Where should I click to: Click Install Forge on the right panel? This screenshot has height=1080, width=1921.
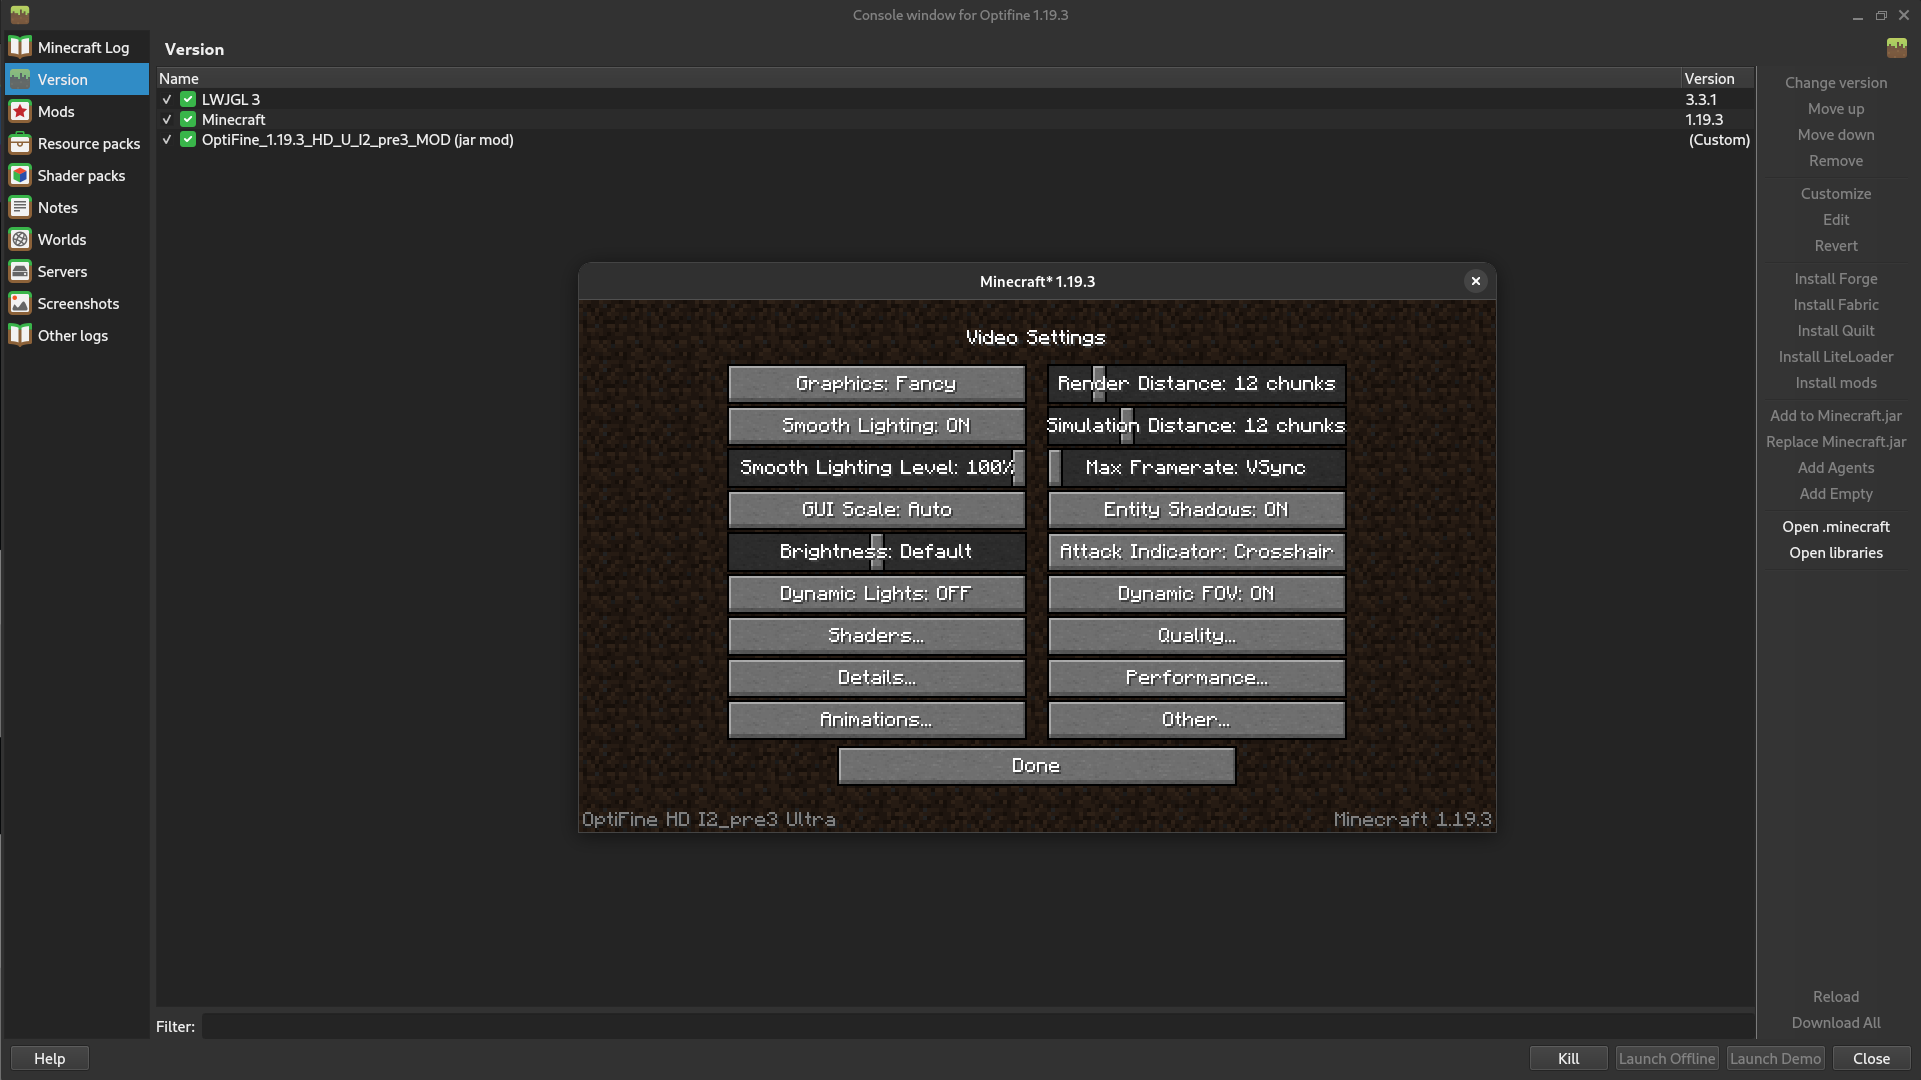1835,278
